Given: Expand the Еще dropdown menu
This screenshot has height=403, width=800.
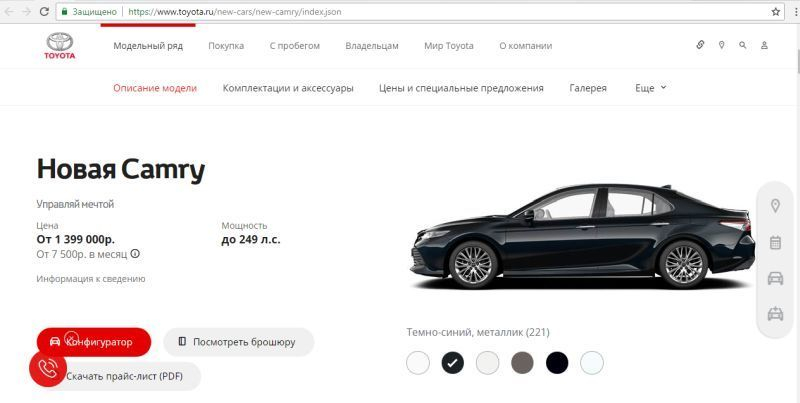Looking at the screenshot, I should click(651, 88).
